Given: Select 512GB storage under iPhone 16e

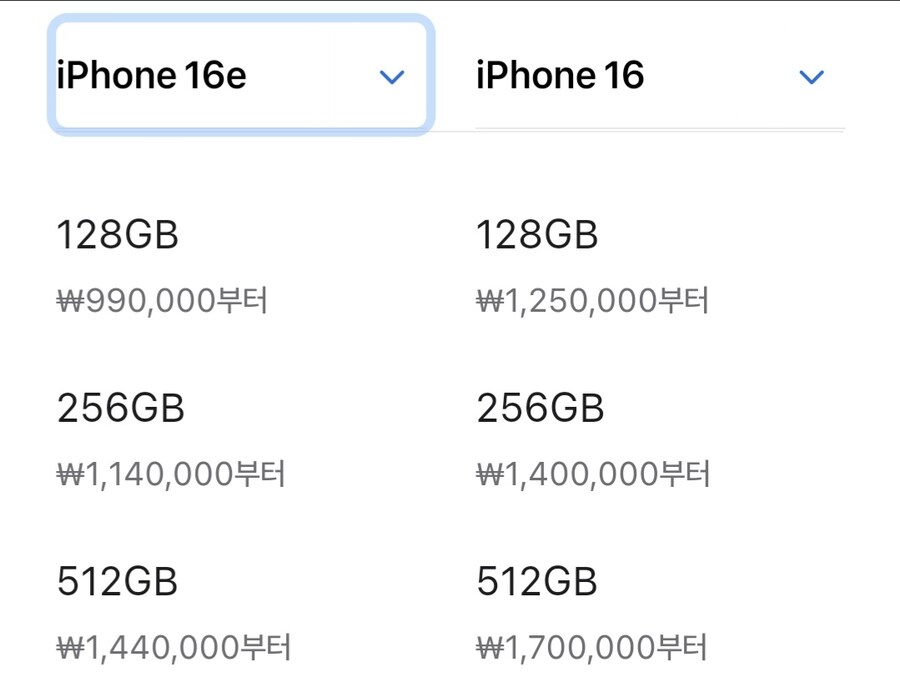Looking at the screenshot, I should (117, 582).
